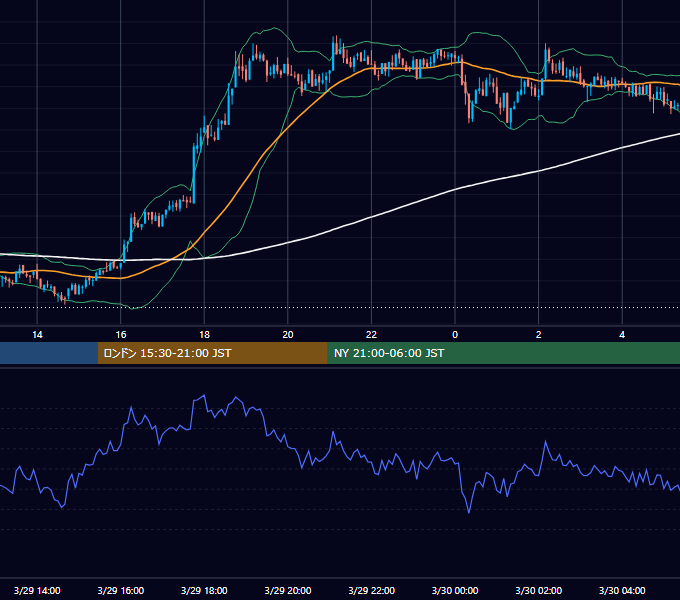Click the 3/29 18:00 label on indicator axis
The image size is (680, 600).
(x=204, y=590)
